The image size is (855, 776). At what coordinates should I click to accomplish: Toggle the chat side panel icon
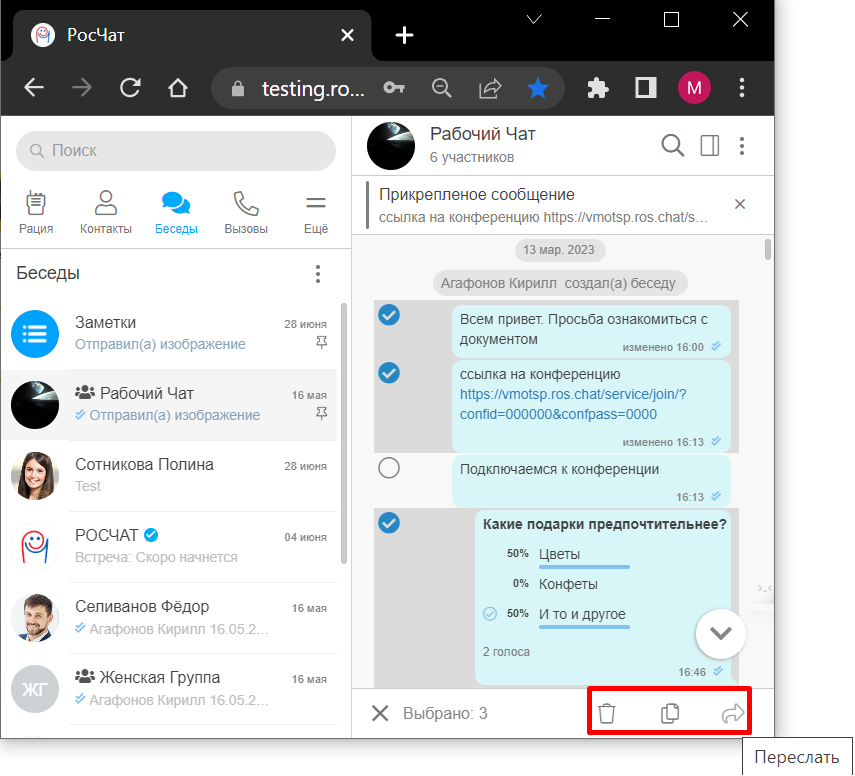(x=710, y=146)
